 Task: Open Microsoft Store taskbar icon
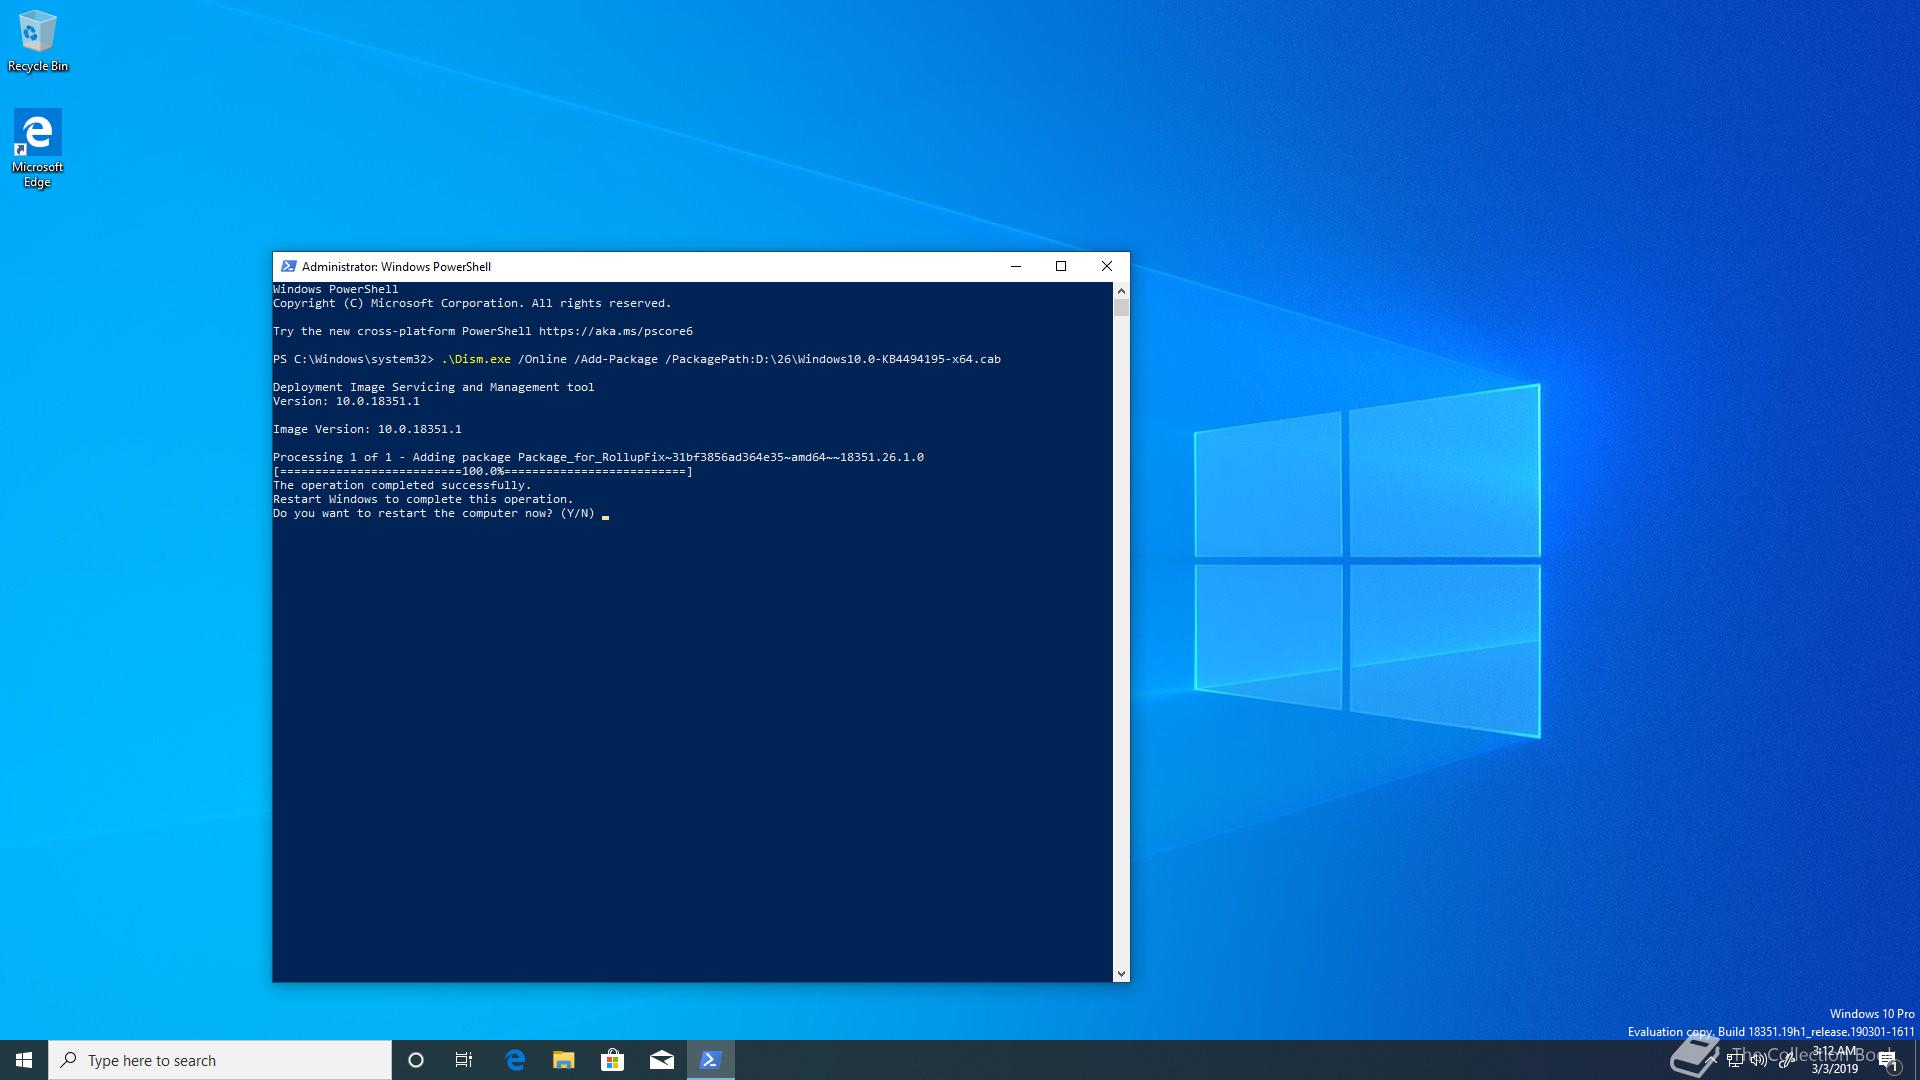click(x=612, y=1060)
